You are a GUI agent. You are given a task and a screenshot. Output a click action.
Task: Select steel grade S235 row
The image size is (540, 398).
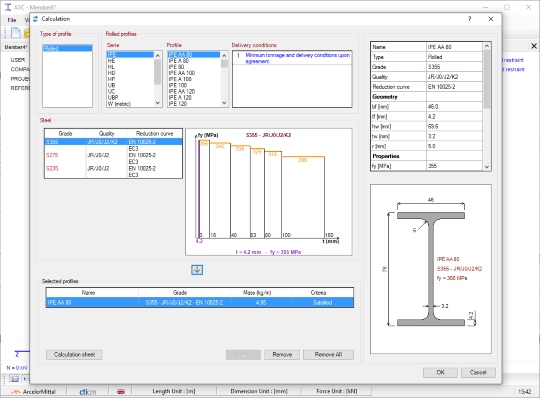pos(113,168)
